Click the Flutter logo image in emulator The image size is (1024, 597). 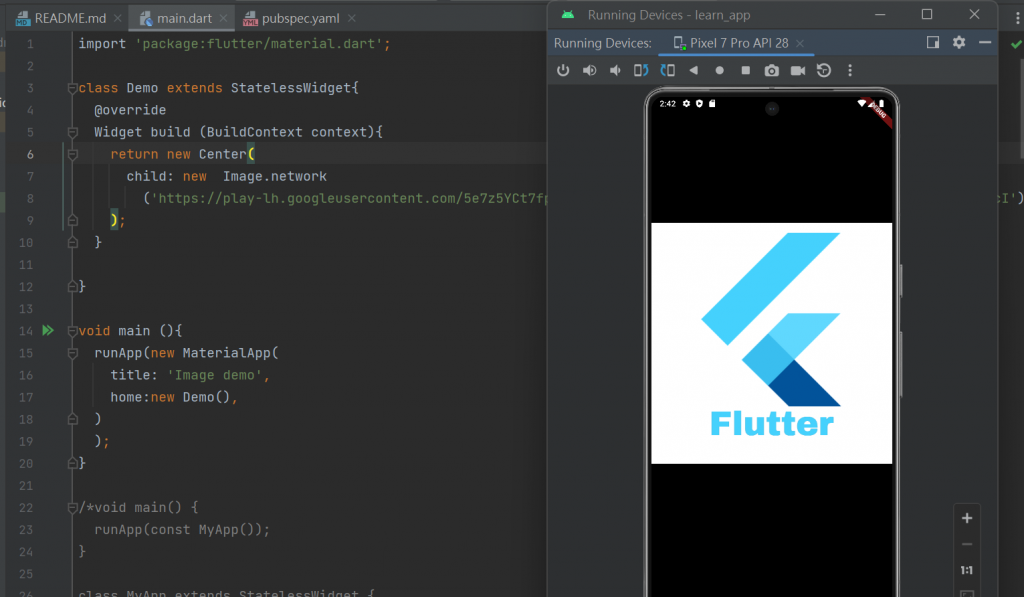(x=771, y=343)
